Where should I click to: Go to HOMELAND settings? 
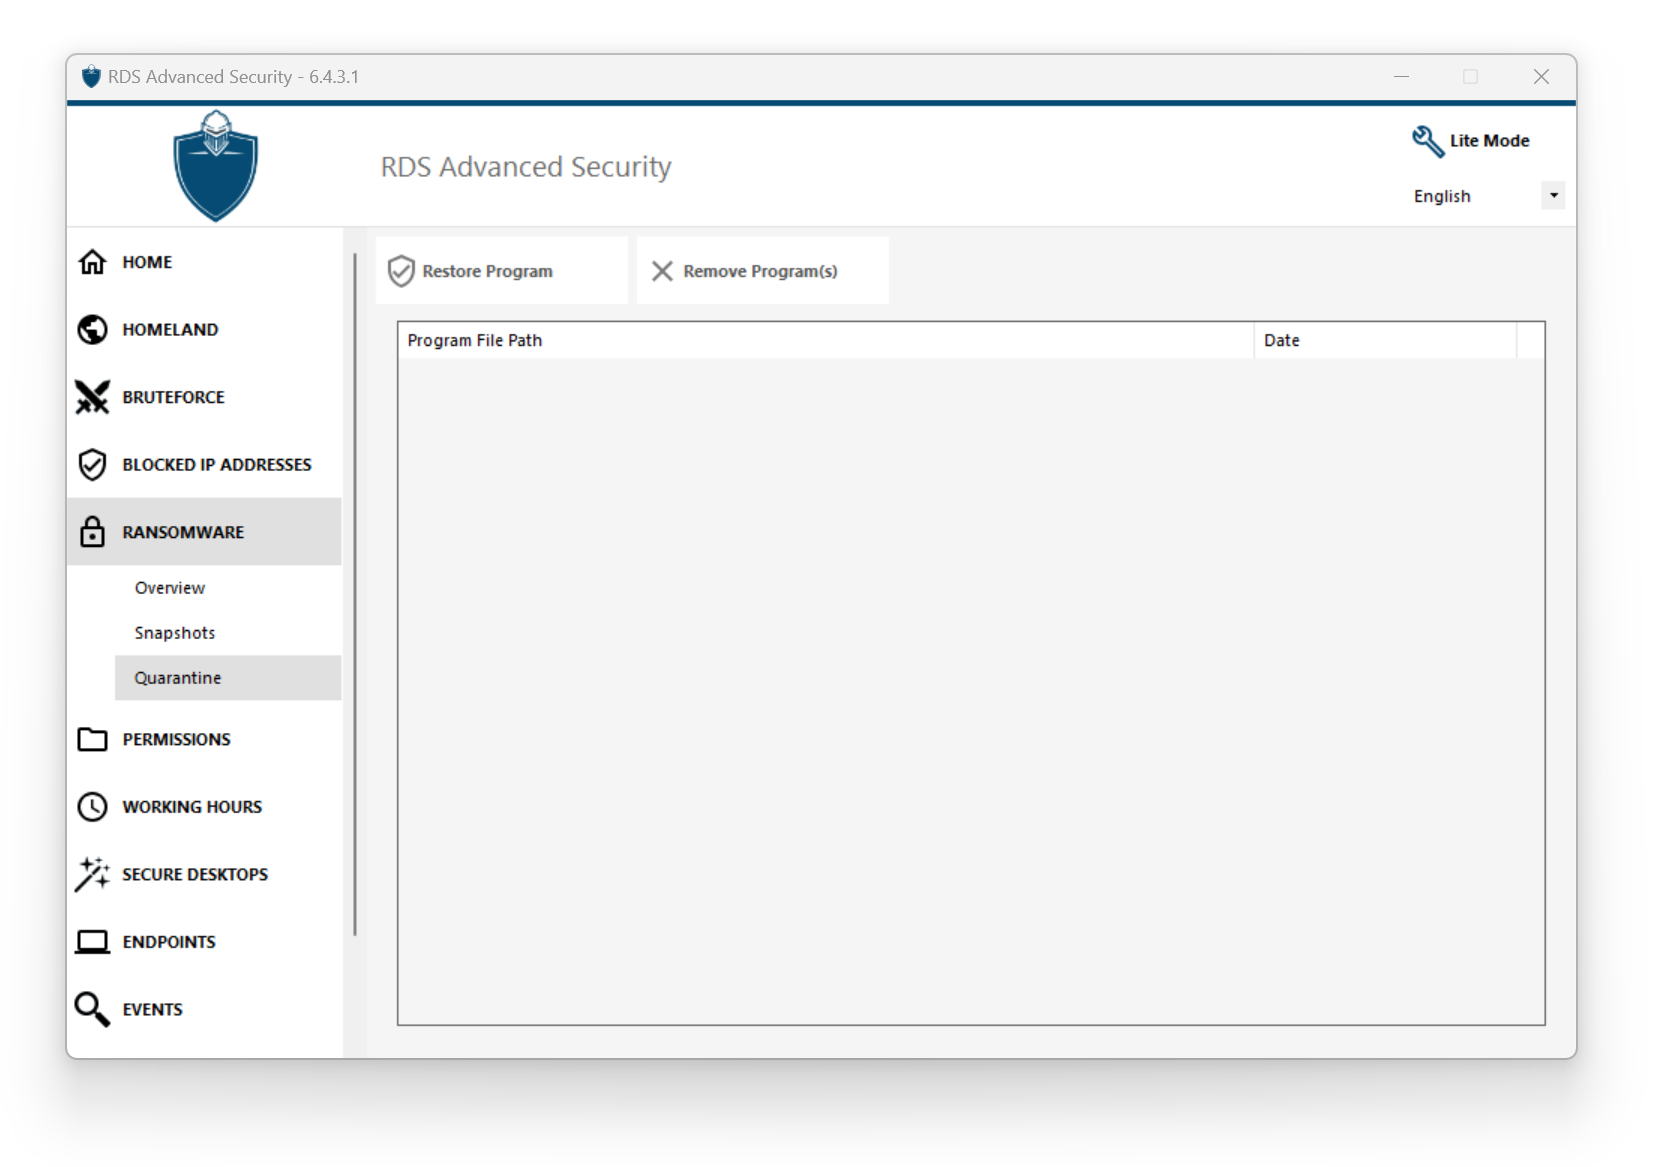[204, 329]
